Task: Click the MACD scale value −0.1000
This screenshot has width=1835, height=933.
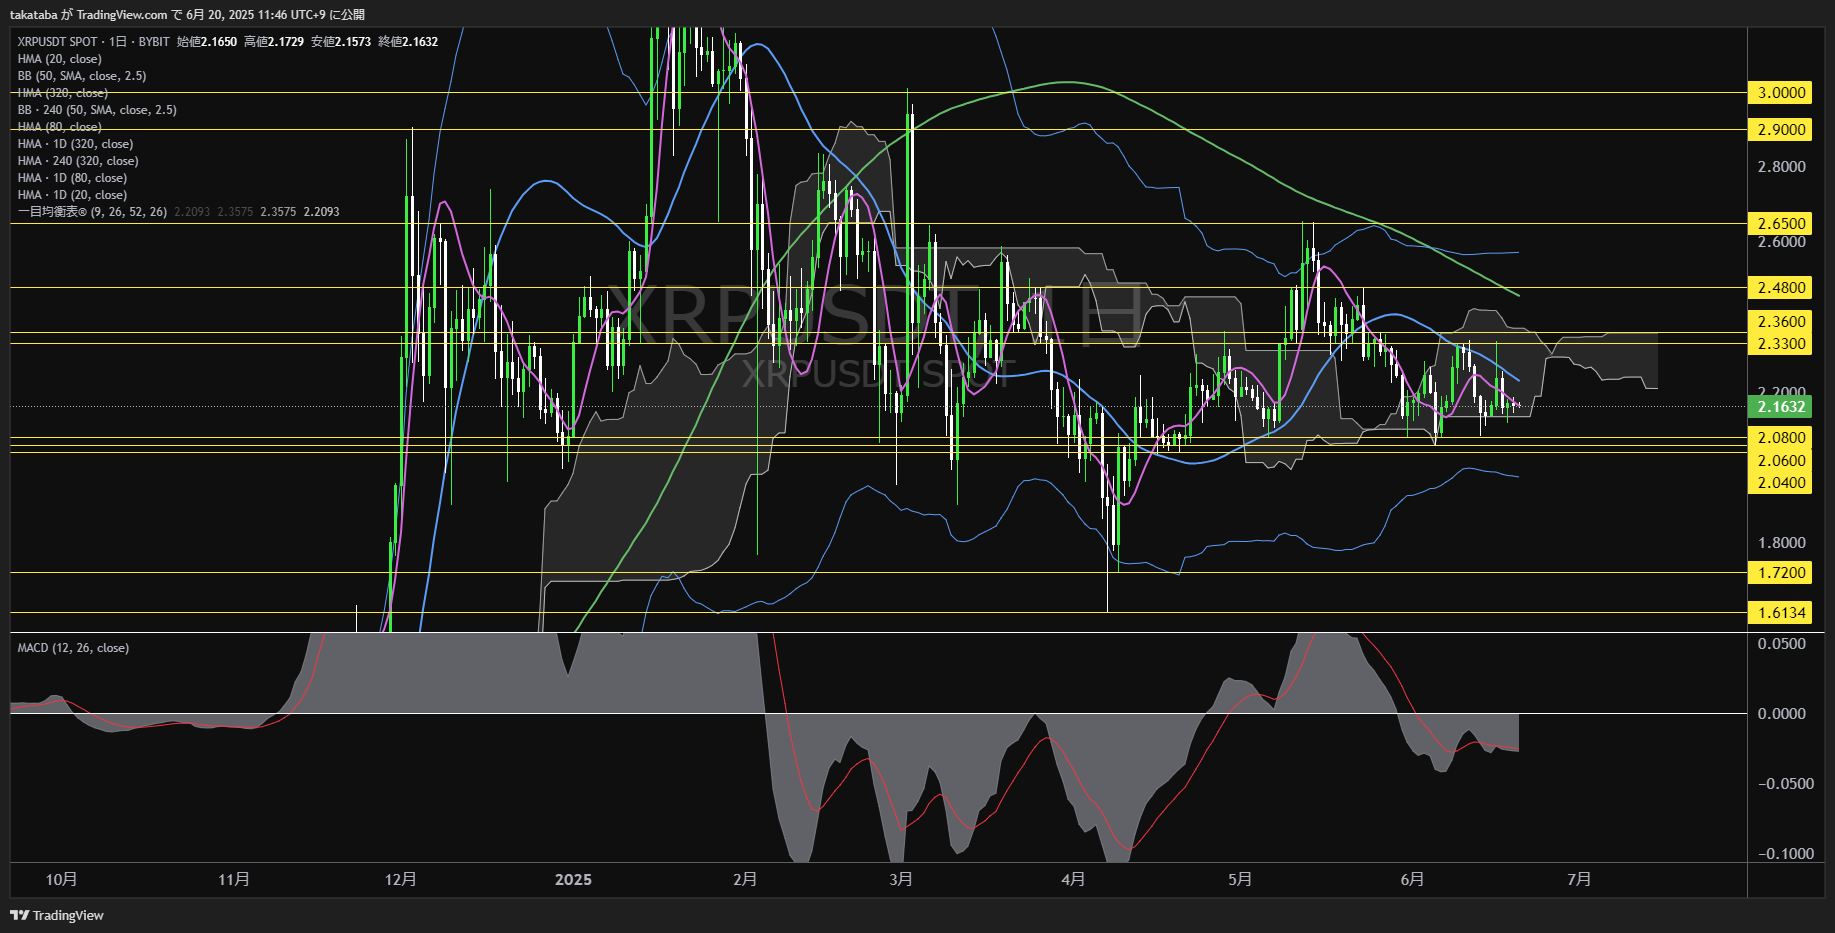Action: (x=1785, y=854)
